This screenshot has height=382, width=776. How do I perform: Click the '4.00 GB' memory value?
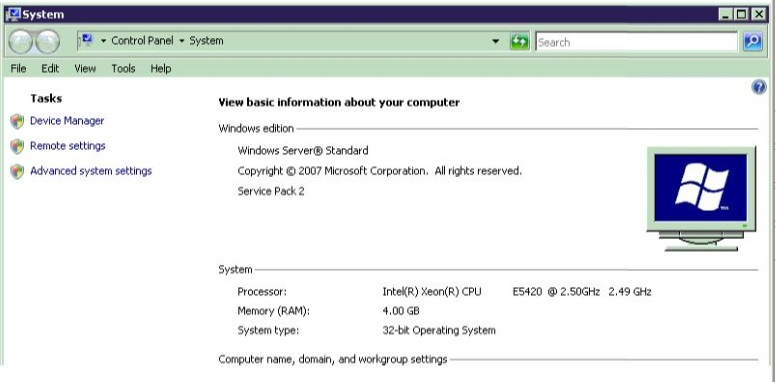[x=401, y=311]
